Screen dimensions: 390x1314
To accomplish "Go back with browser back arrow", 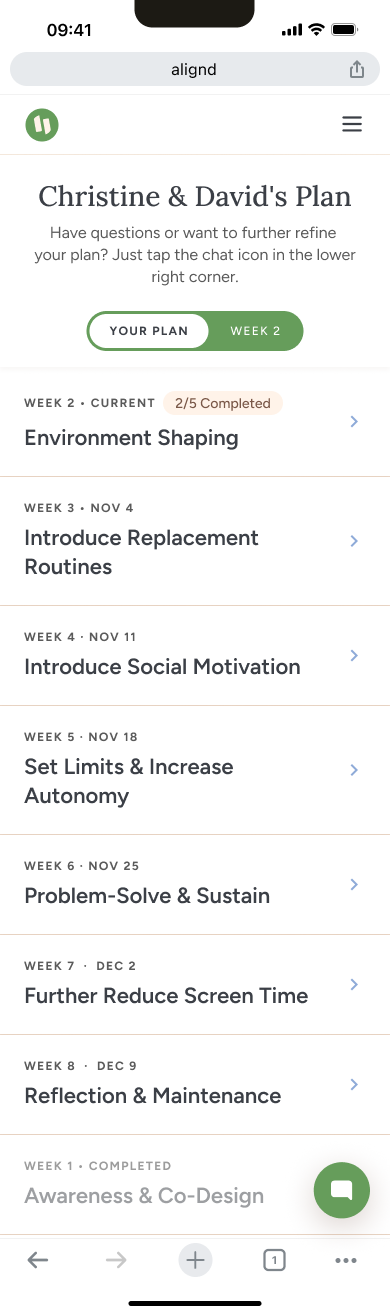I will [x=38, y=1260].
